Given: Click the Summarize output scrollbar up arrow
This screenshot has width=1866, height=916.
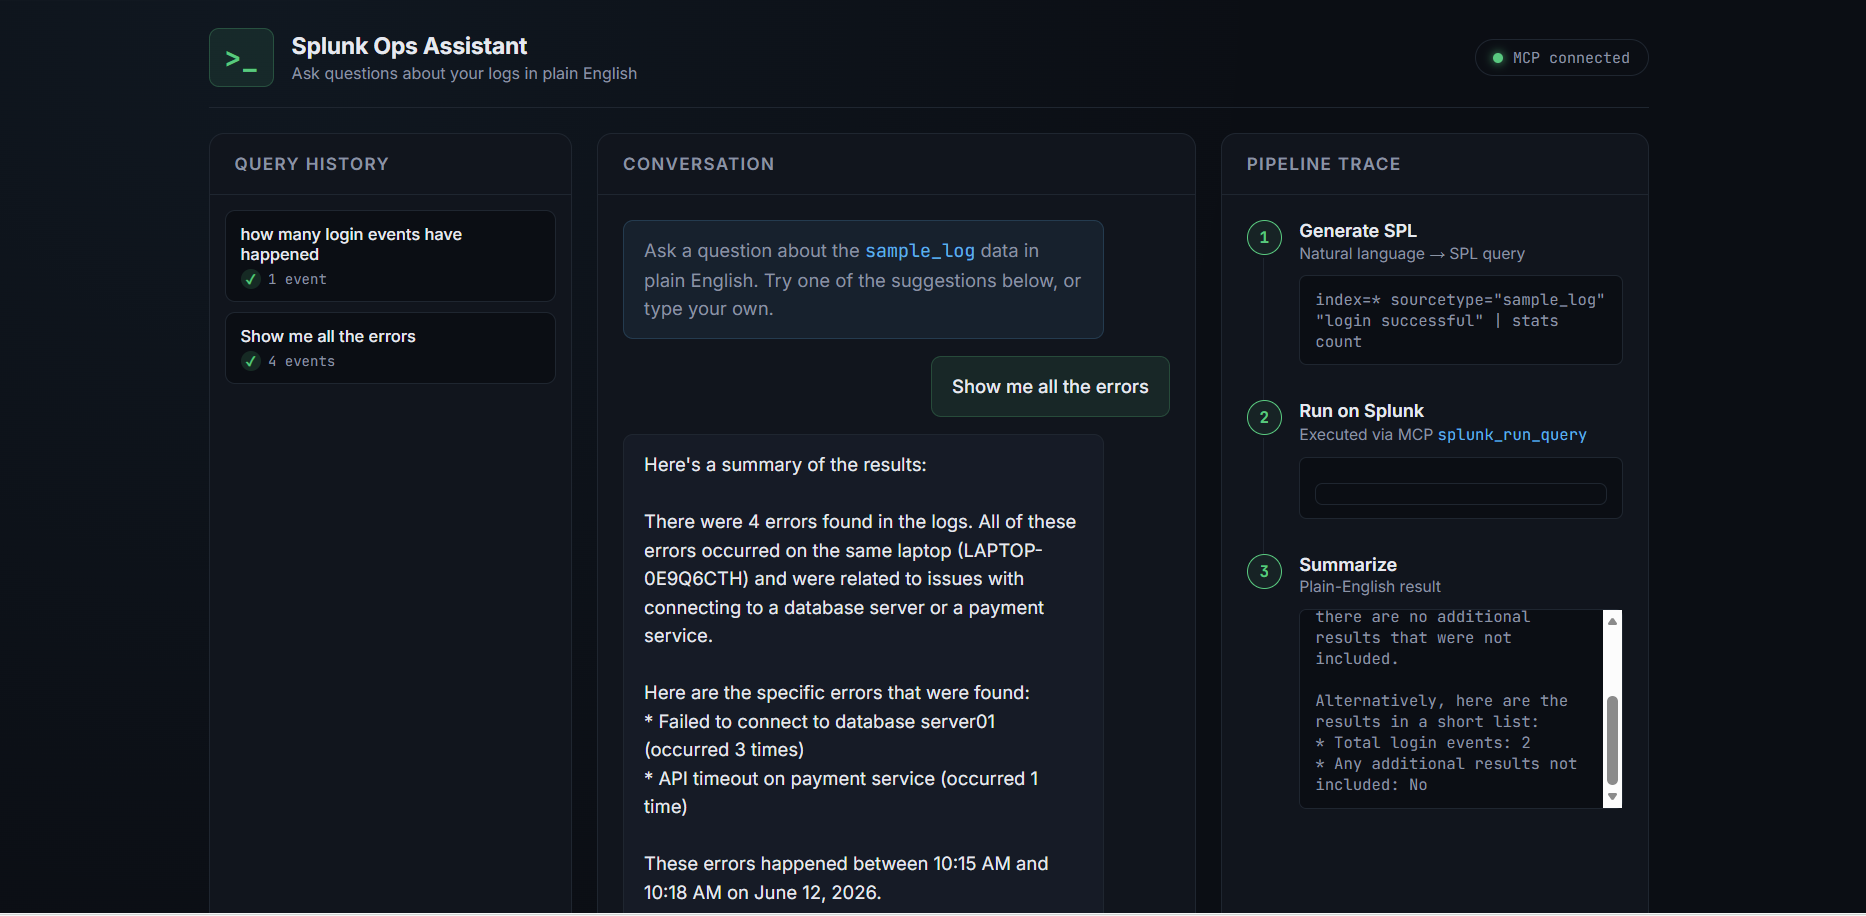Looking at the screenshot, I should pos(1612,621).
